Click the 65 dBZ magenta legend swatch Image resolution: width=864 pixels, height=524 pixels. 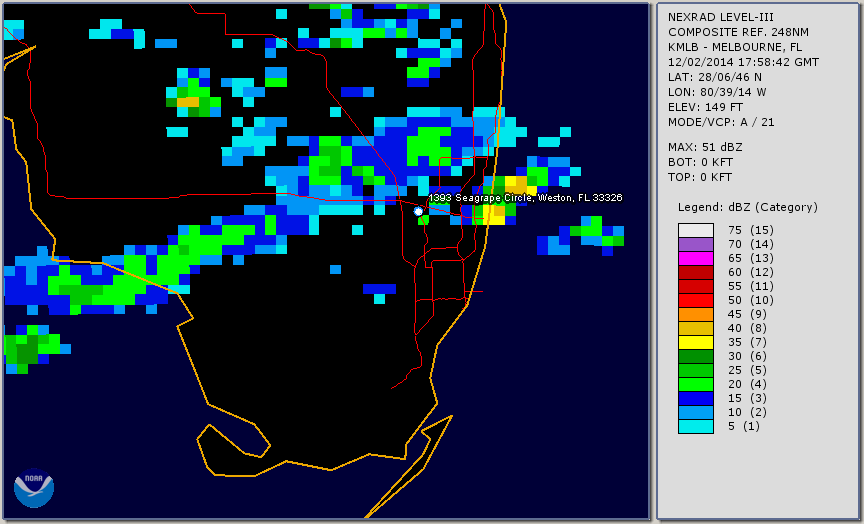(695, 258)
